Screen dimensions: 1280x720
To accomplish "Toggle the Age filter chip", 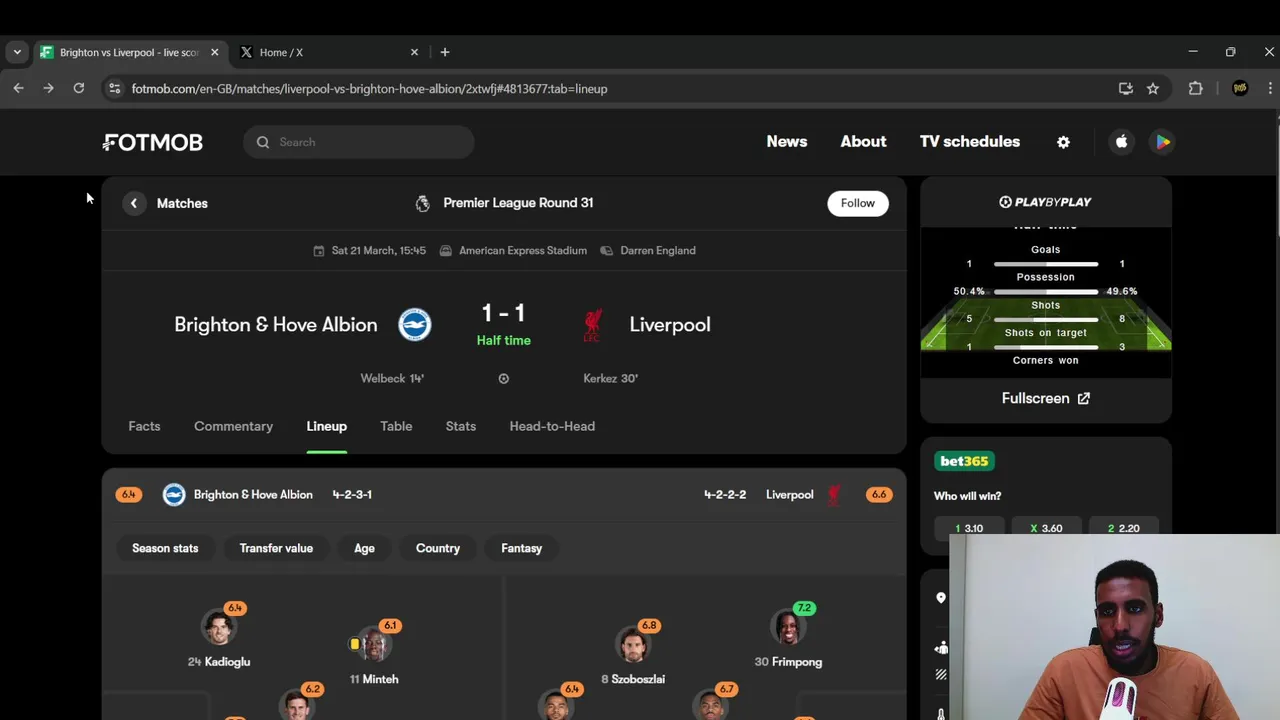I will click(364, 548).
